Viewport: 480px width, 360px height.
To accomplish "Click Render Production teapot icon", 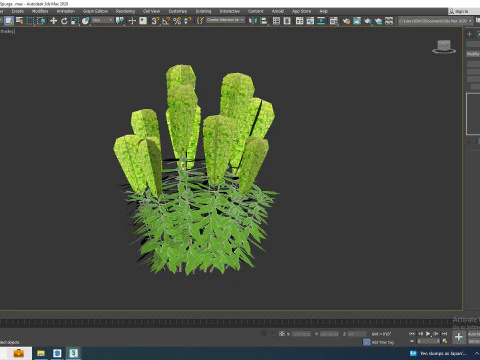I will point(368,21).
